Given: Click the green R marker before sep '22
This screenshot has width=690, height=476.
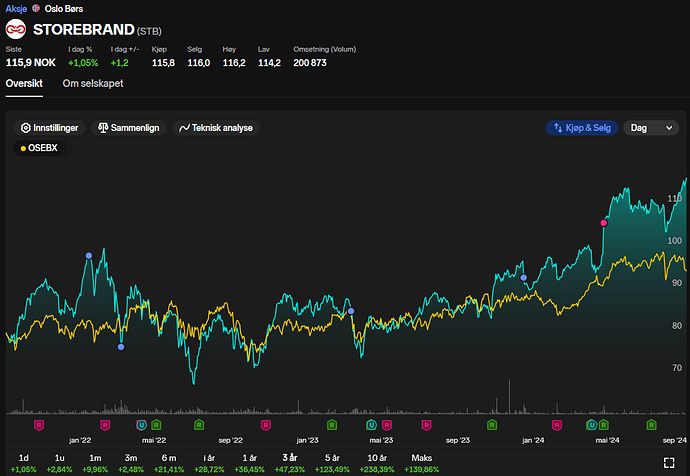Looking at the screenshot, I should coord(199,425).
